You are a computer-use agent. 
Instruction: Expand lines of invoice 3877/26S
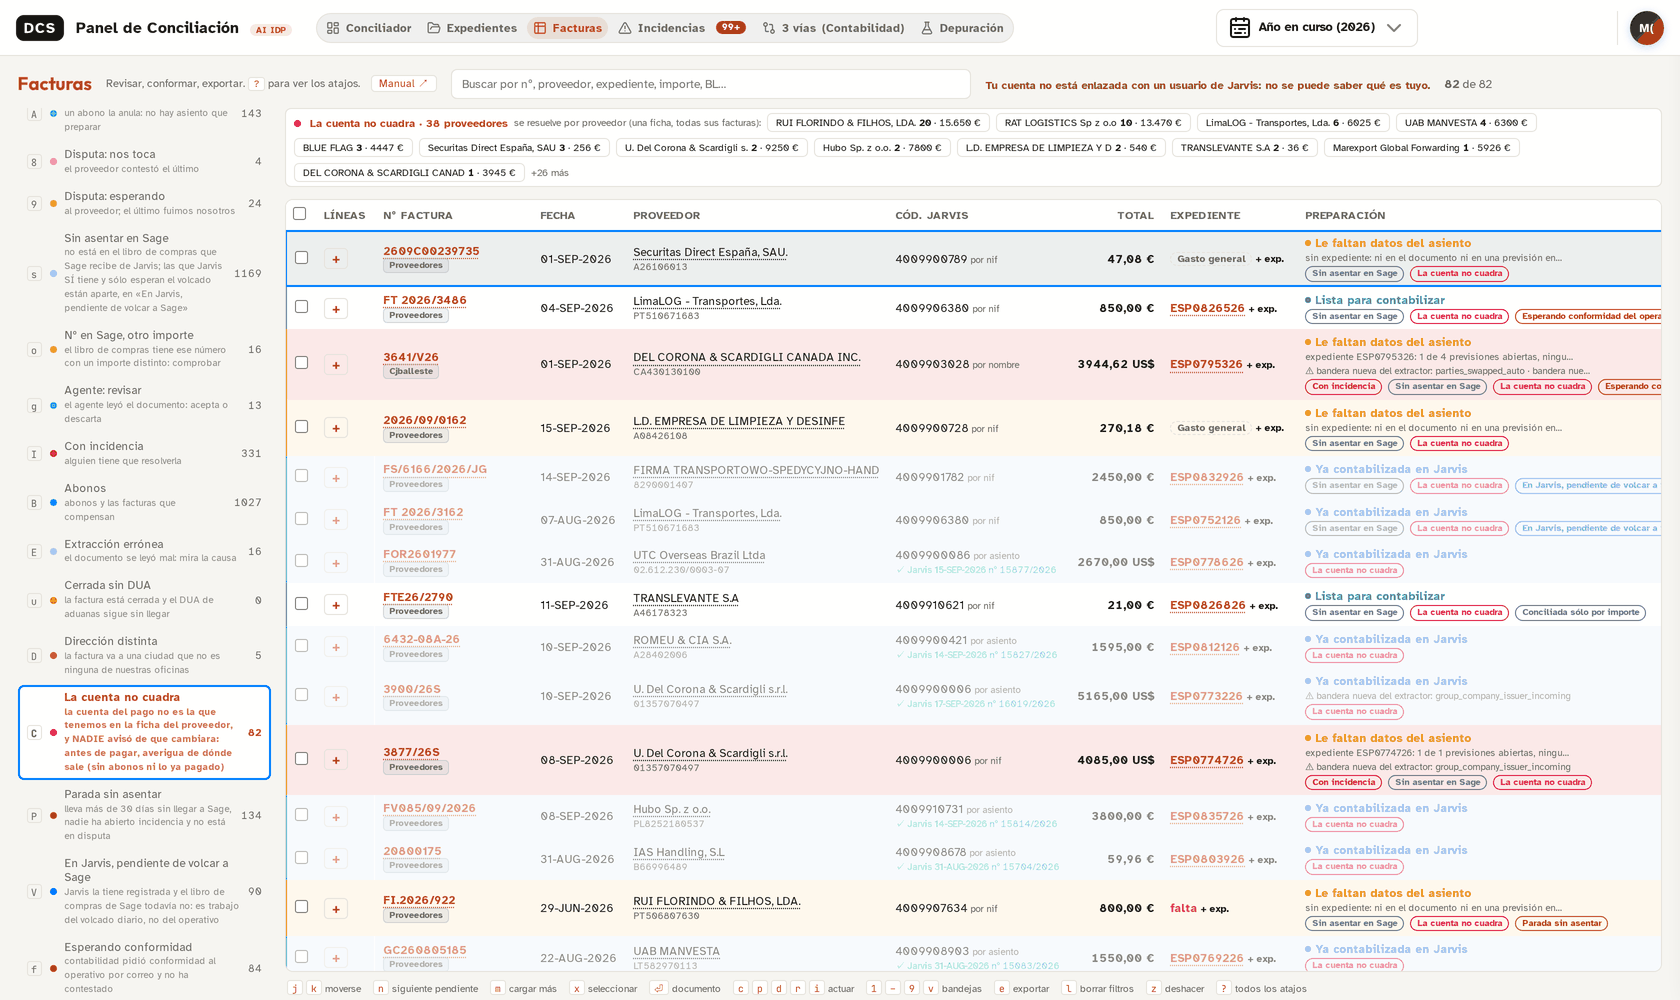click(336, 760)
